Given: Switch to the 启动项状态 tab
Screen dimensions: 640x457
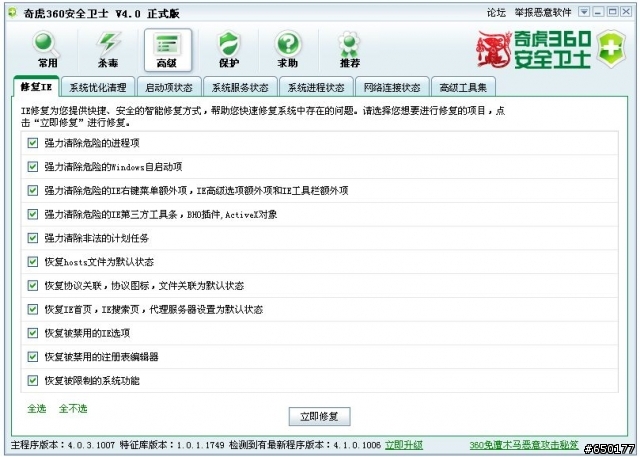Looking at the screenshot, I should (169, 87).
